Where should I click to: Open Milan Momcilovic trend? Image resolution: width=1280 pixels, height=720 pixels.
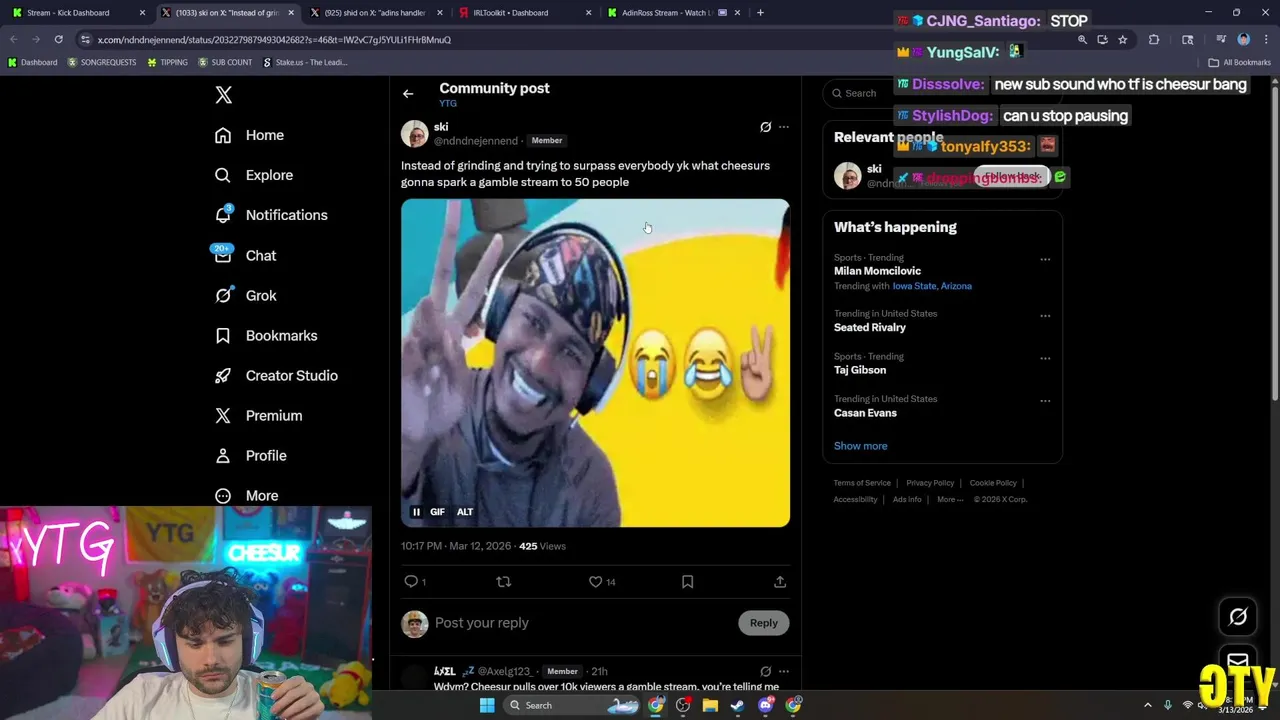[x=877, y=271]
